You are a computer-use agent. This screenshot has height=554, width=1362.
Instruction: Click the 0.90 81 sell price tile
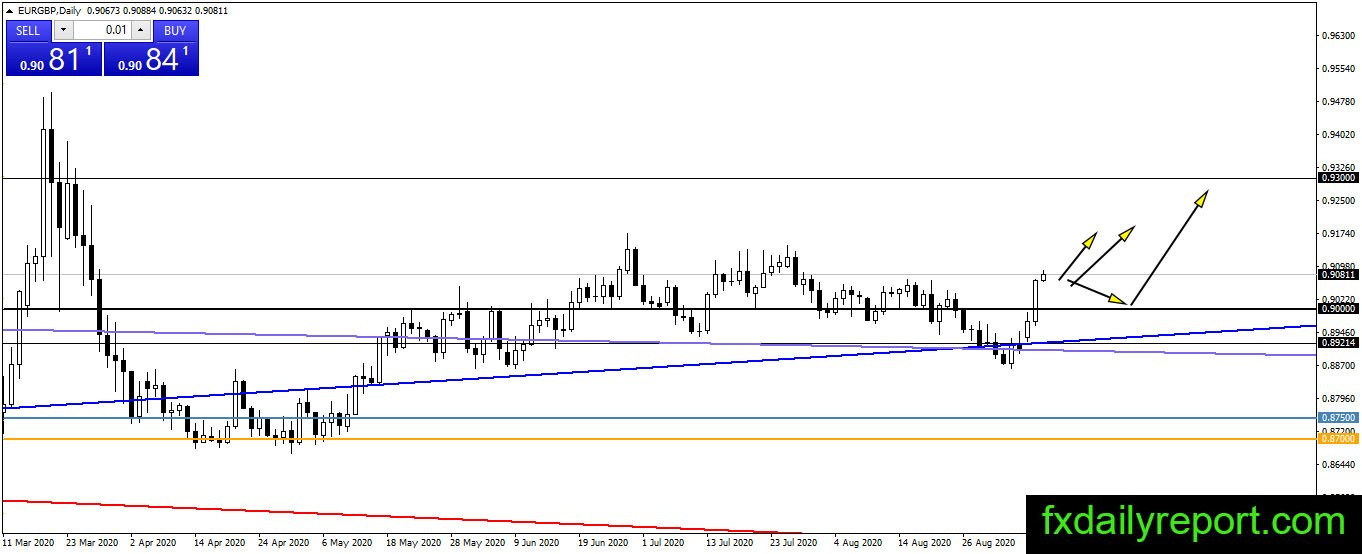54,58
